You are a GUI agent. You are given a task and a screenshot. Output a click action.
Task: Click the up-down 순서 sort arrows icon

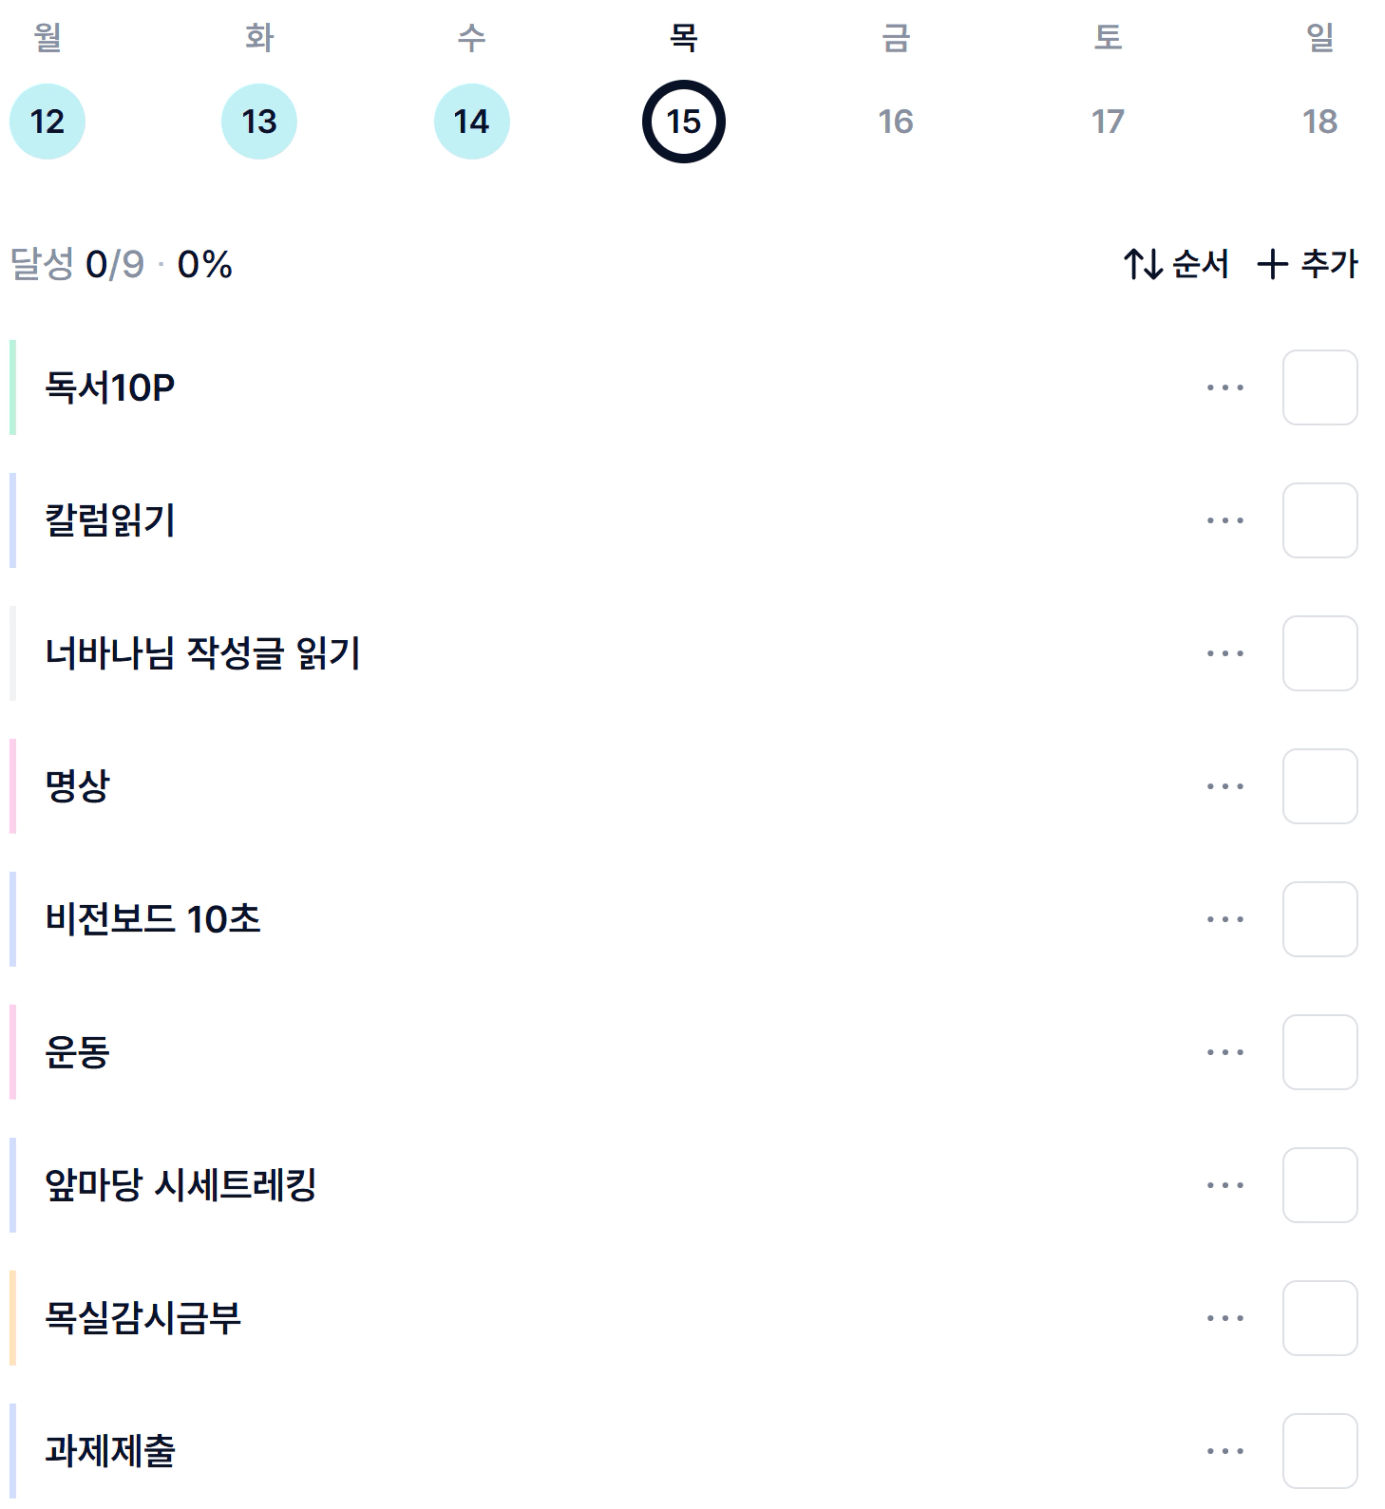coord(1142,264)
